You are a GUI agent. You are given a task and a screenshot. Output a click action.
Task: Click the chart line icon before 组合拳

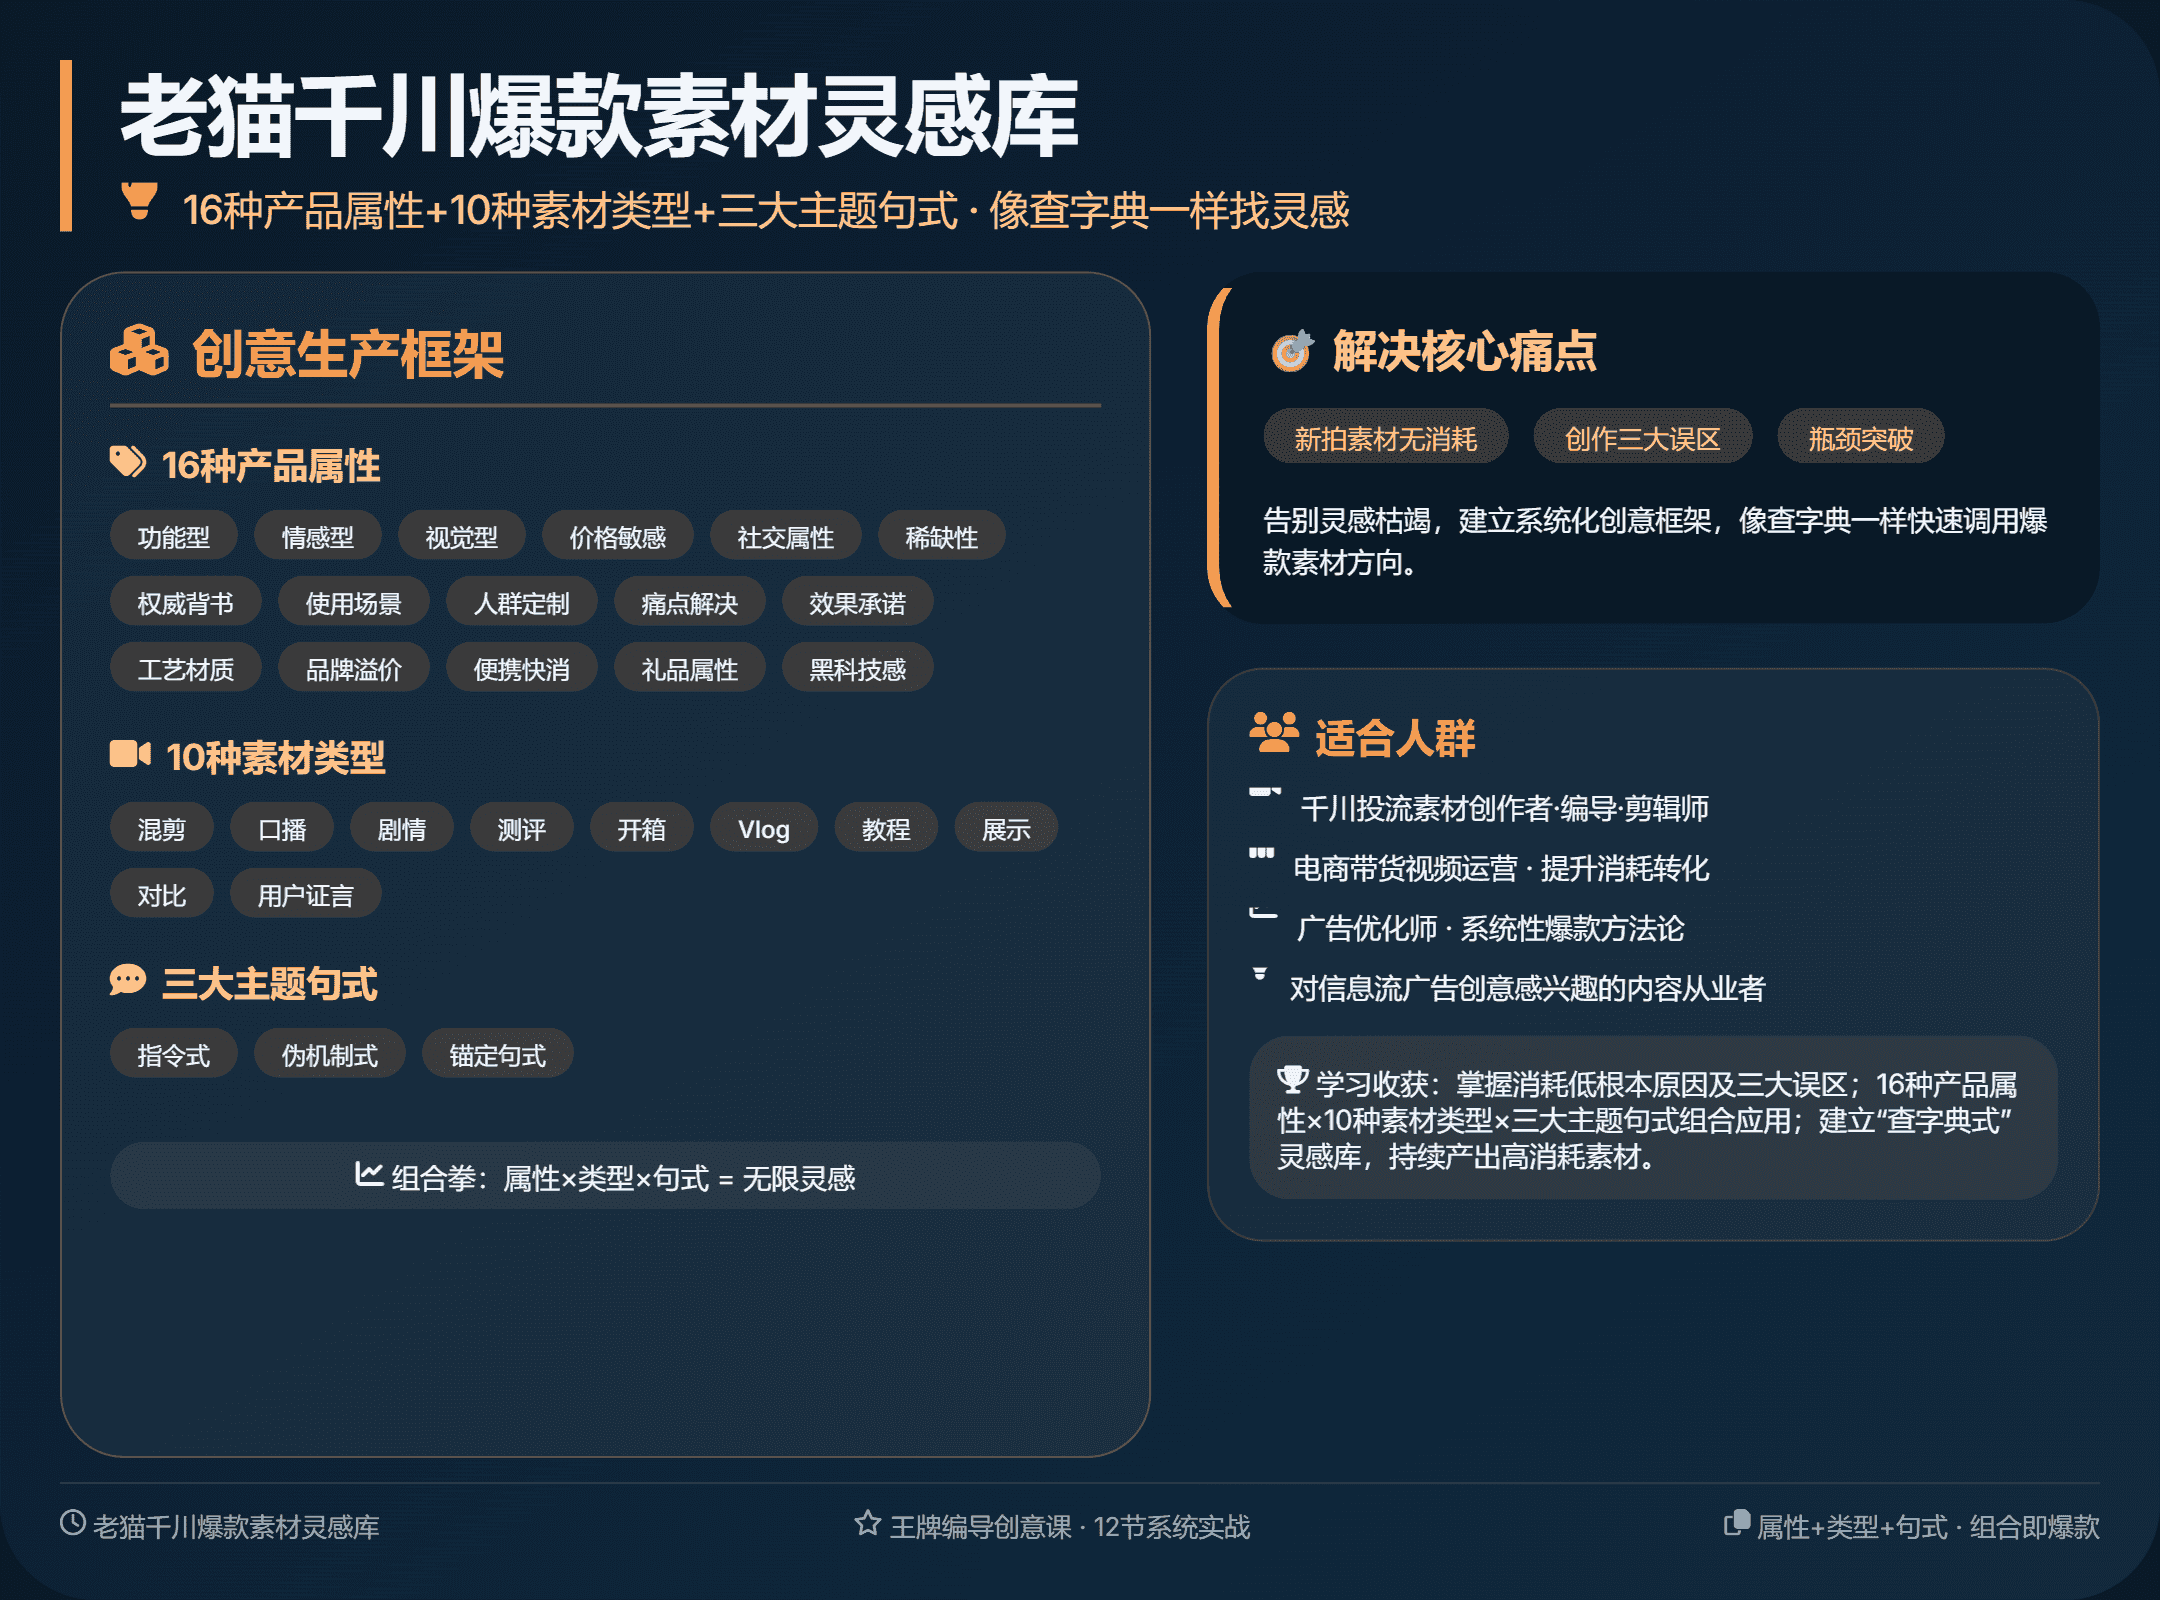369,1174
